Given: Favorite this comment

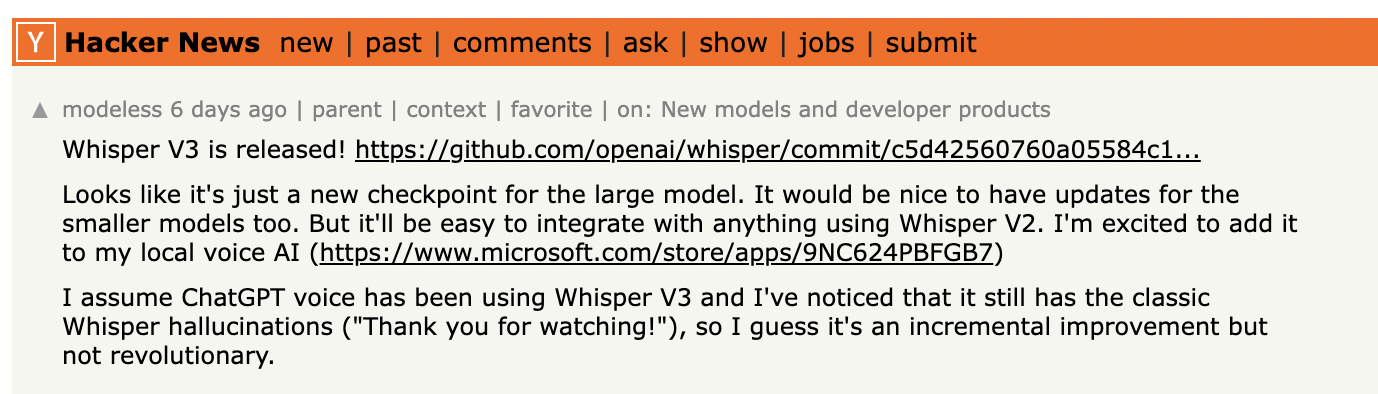Looking at the screenshot, I should (x=551, y=110).
